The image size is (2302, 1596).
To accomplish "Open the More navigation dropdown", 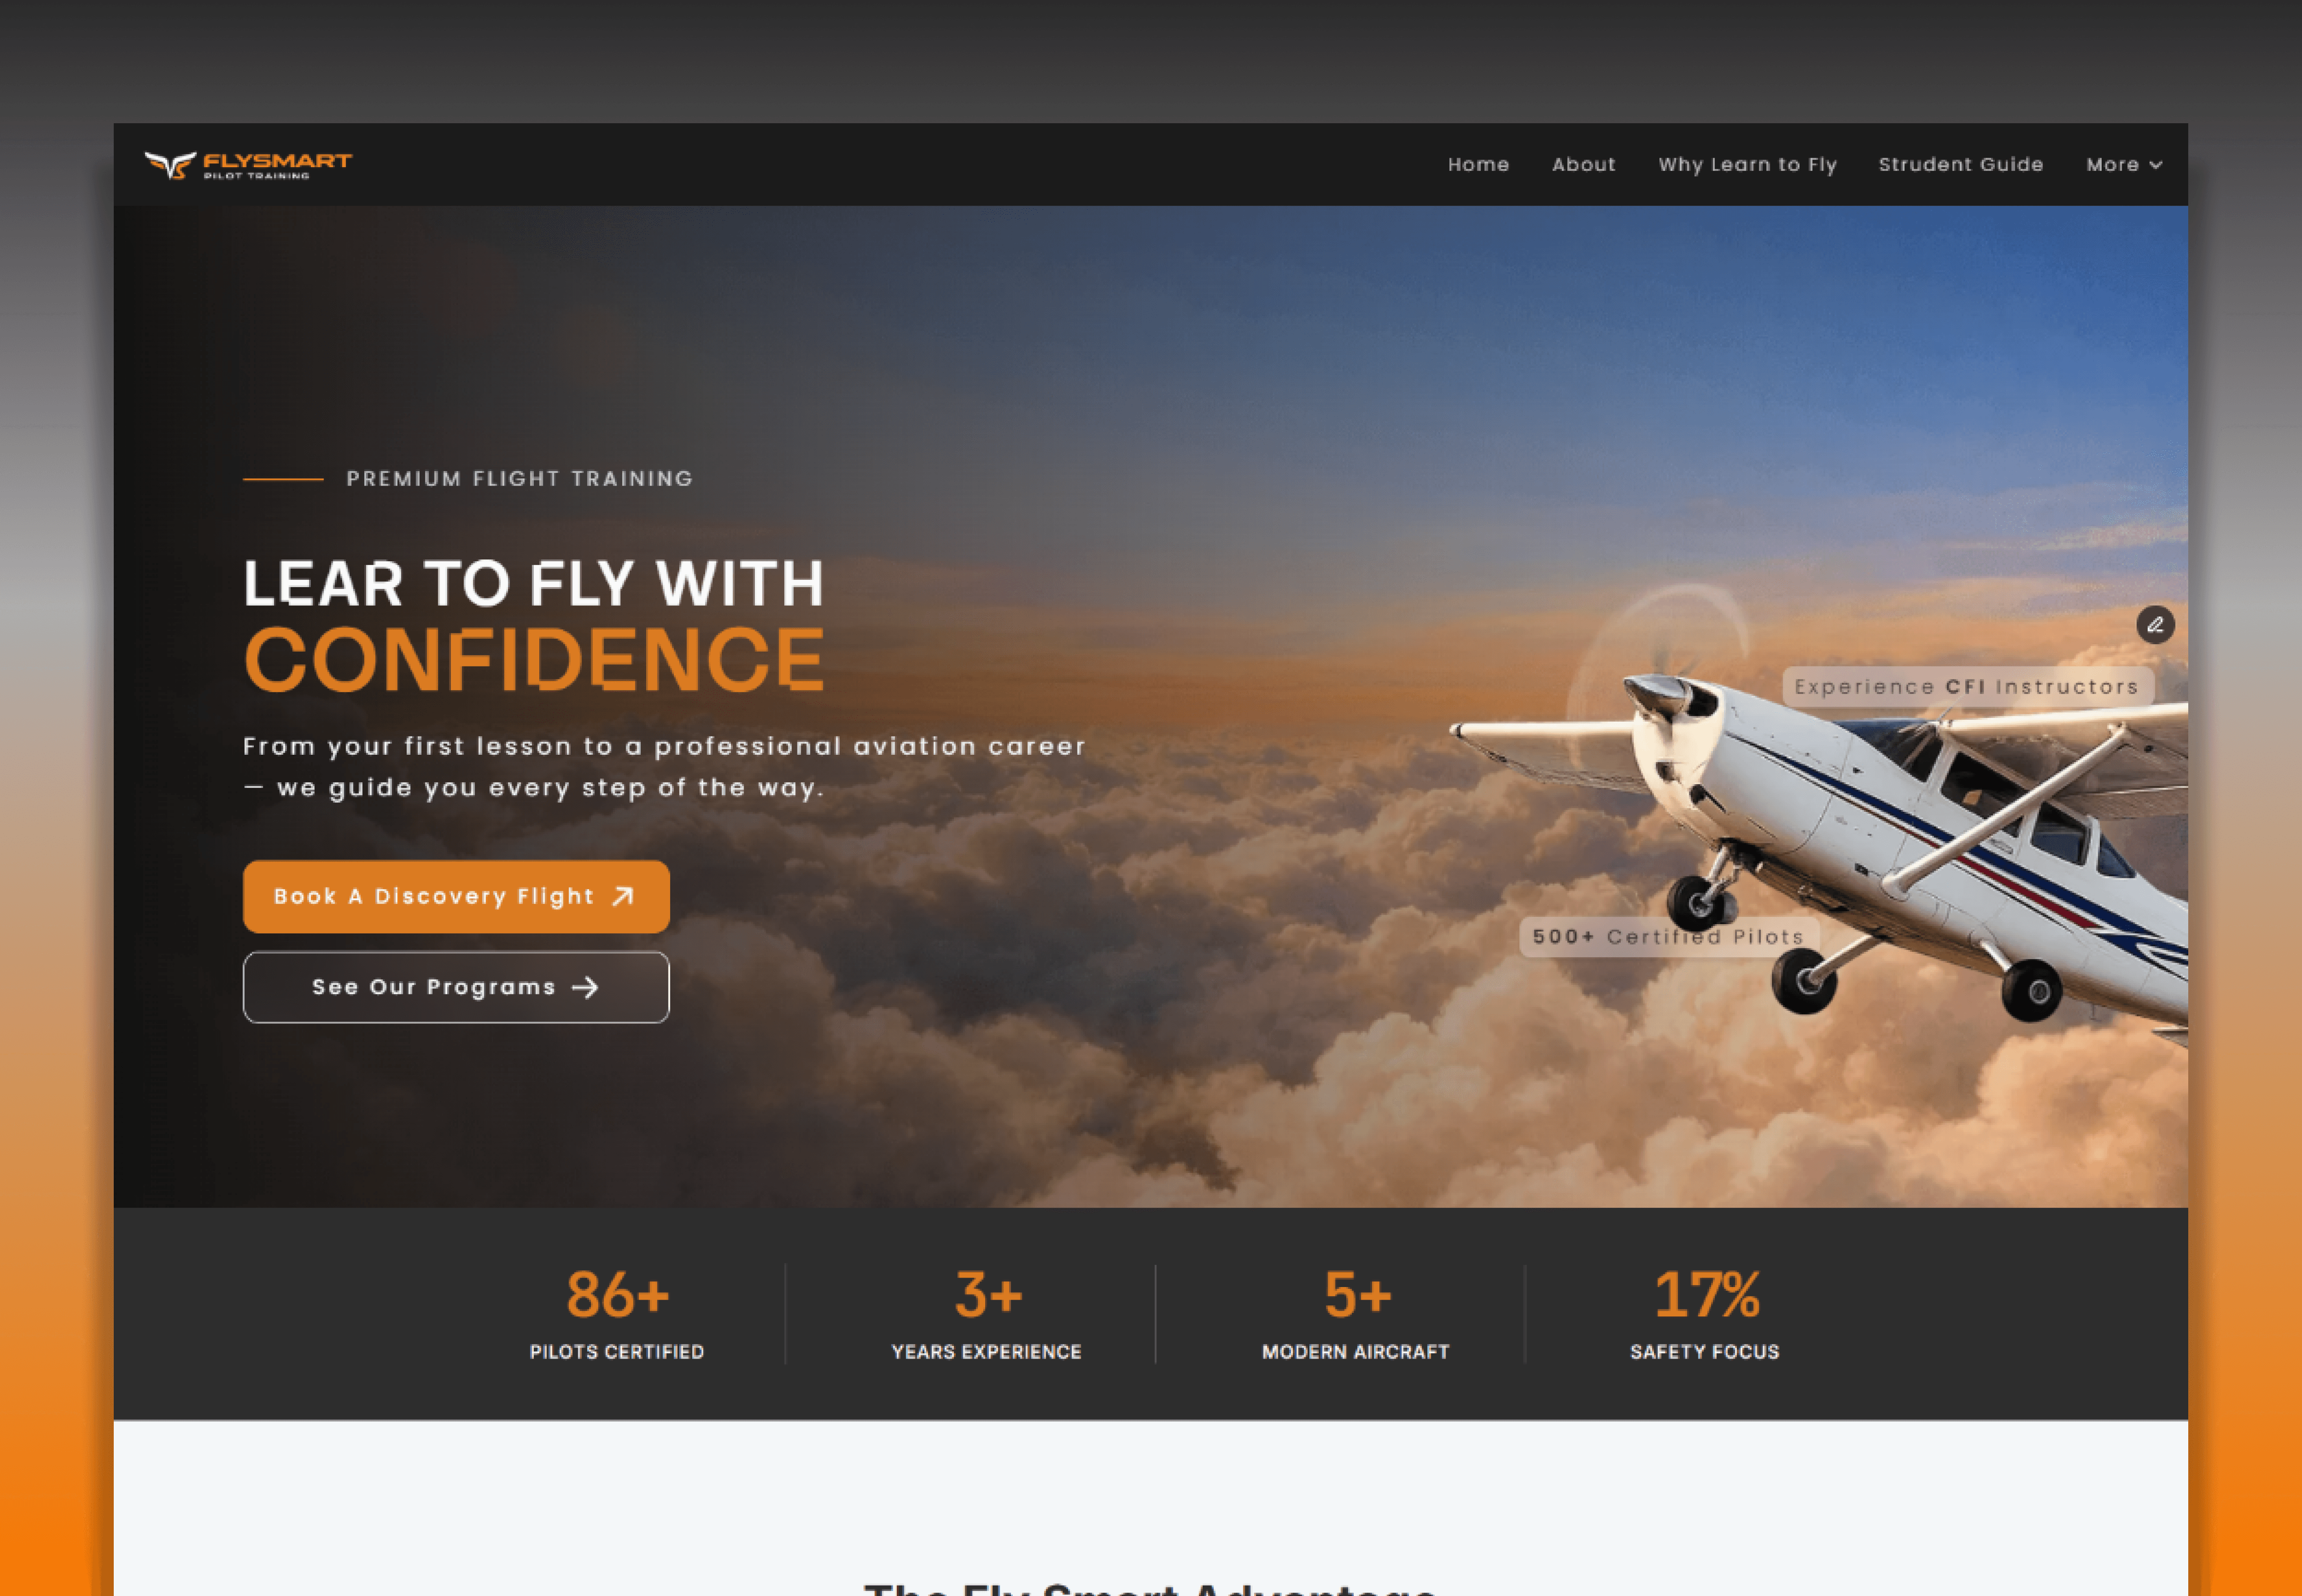I will (x=2124, y=165).
